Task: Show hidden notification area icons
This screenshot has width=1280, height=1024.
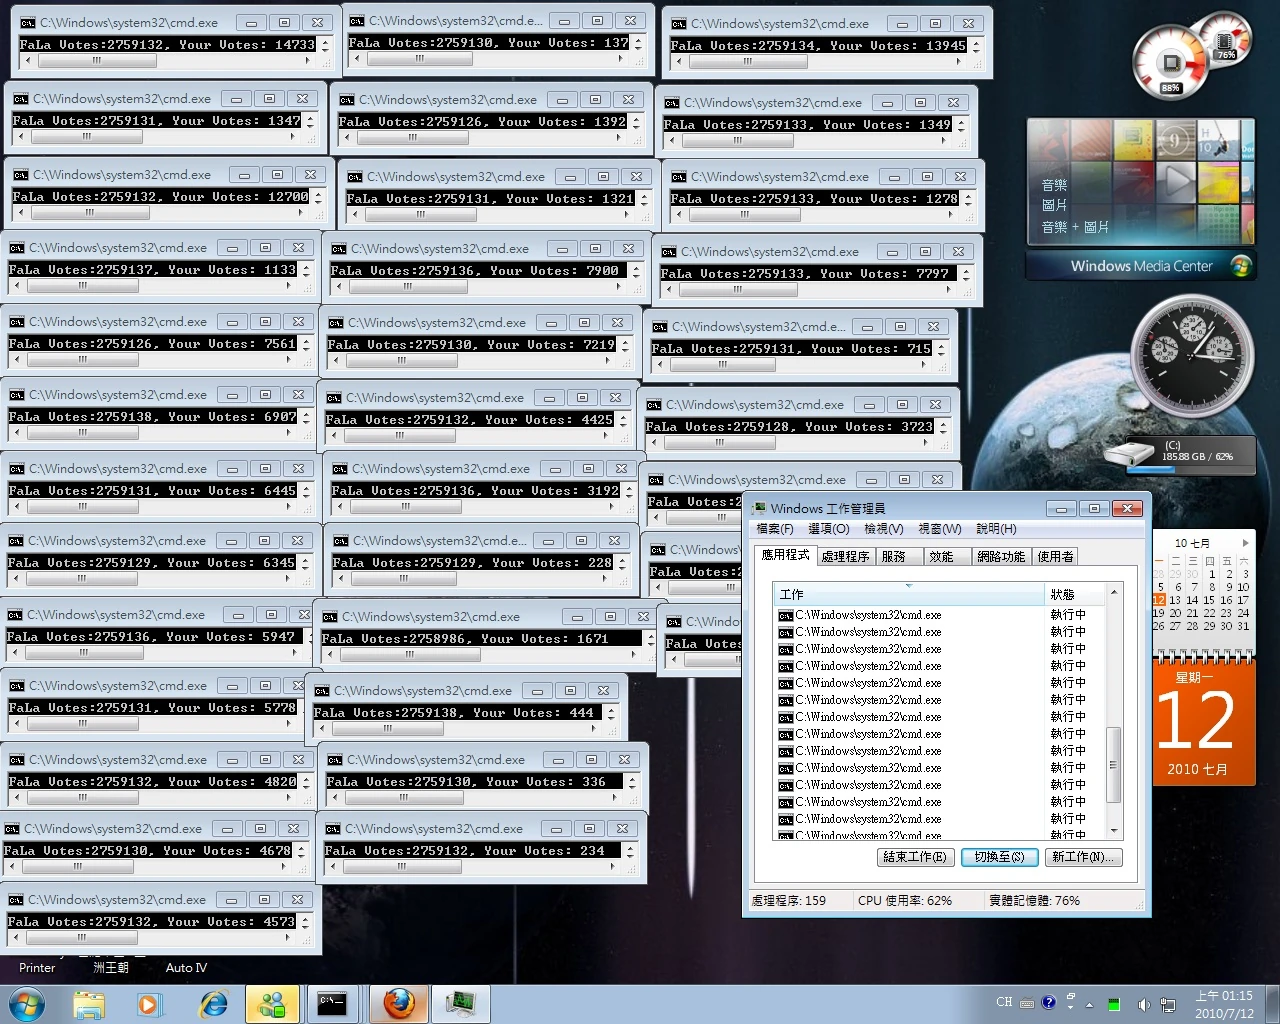Action: tap(1089, 1004)
